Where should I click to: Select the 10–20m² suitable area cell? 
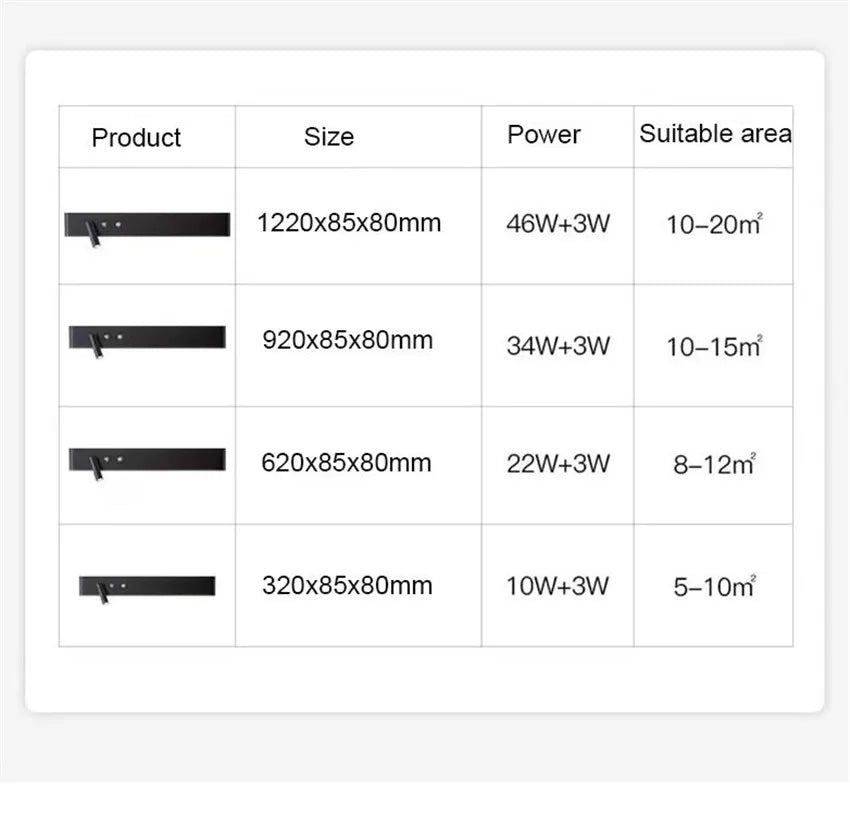[x=714, y=225]
